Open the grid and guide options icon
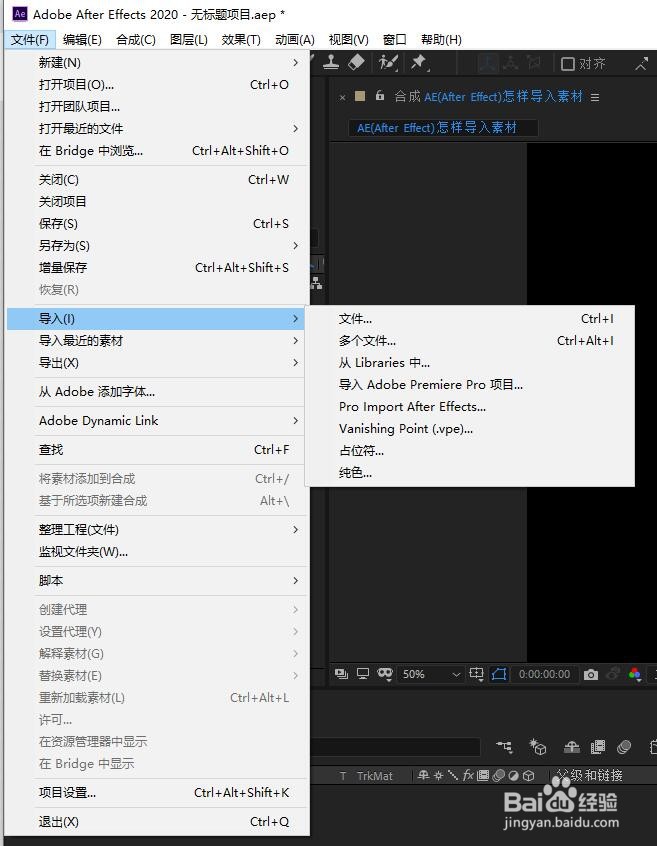The height and width of the screenshot is (846, 657). 476,674
